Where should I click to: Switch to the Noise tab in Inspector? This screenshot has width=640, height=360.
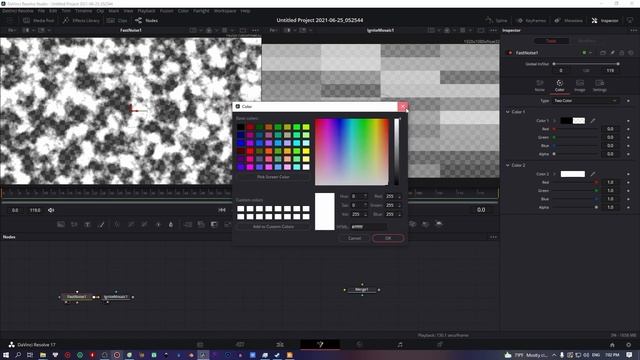[x=540, y=86]
